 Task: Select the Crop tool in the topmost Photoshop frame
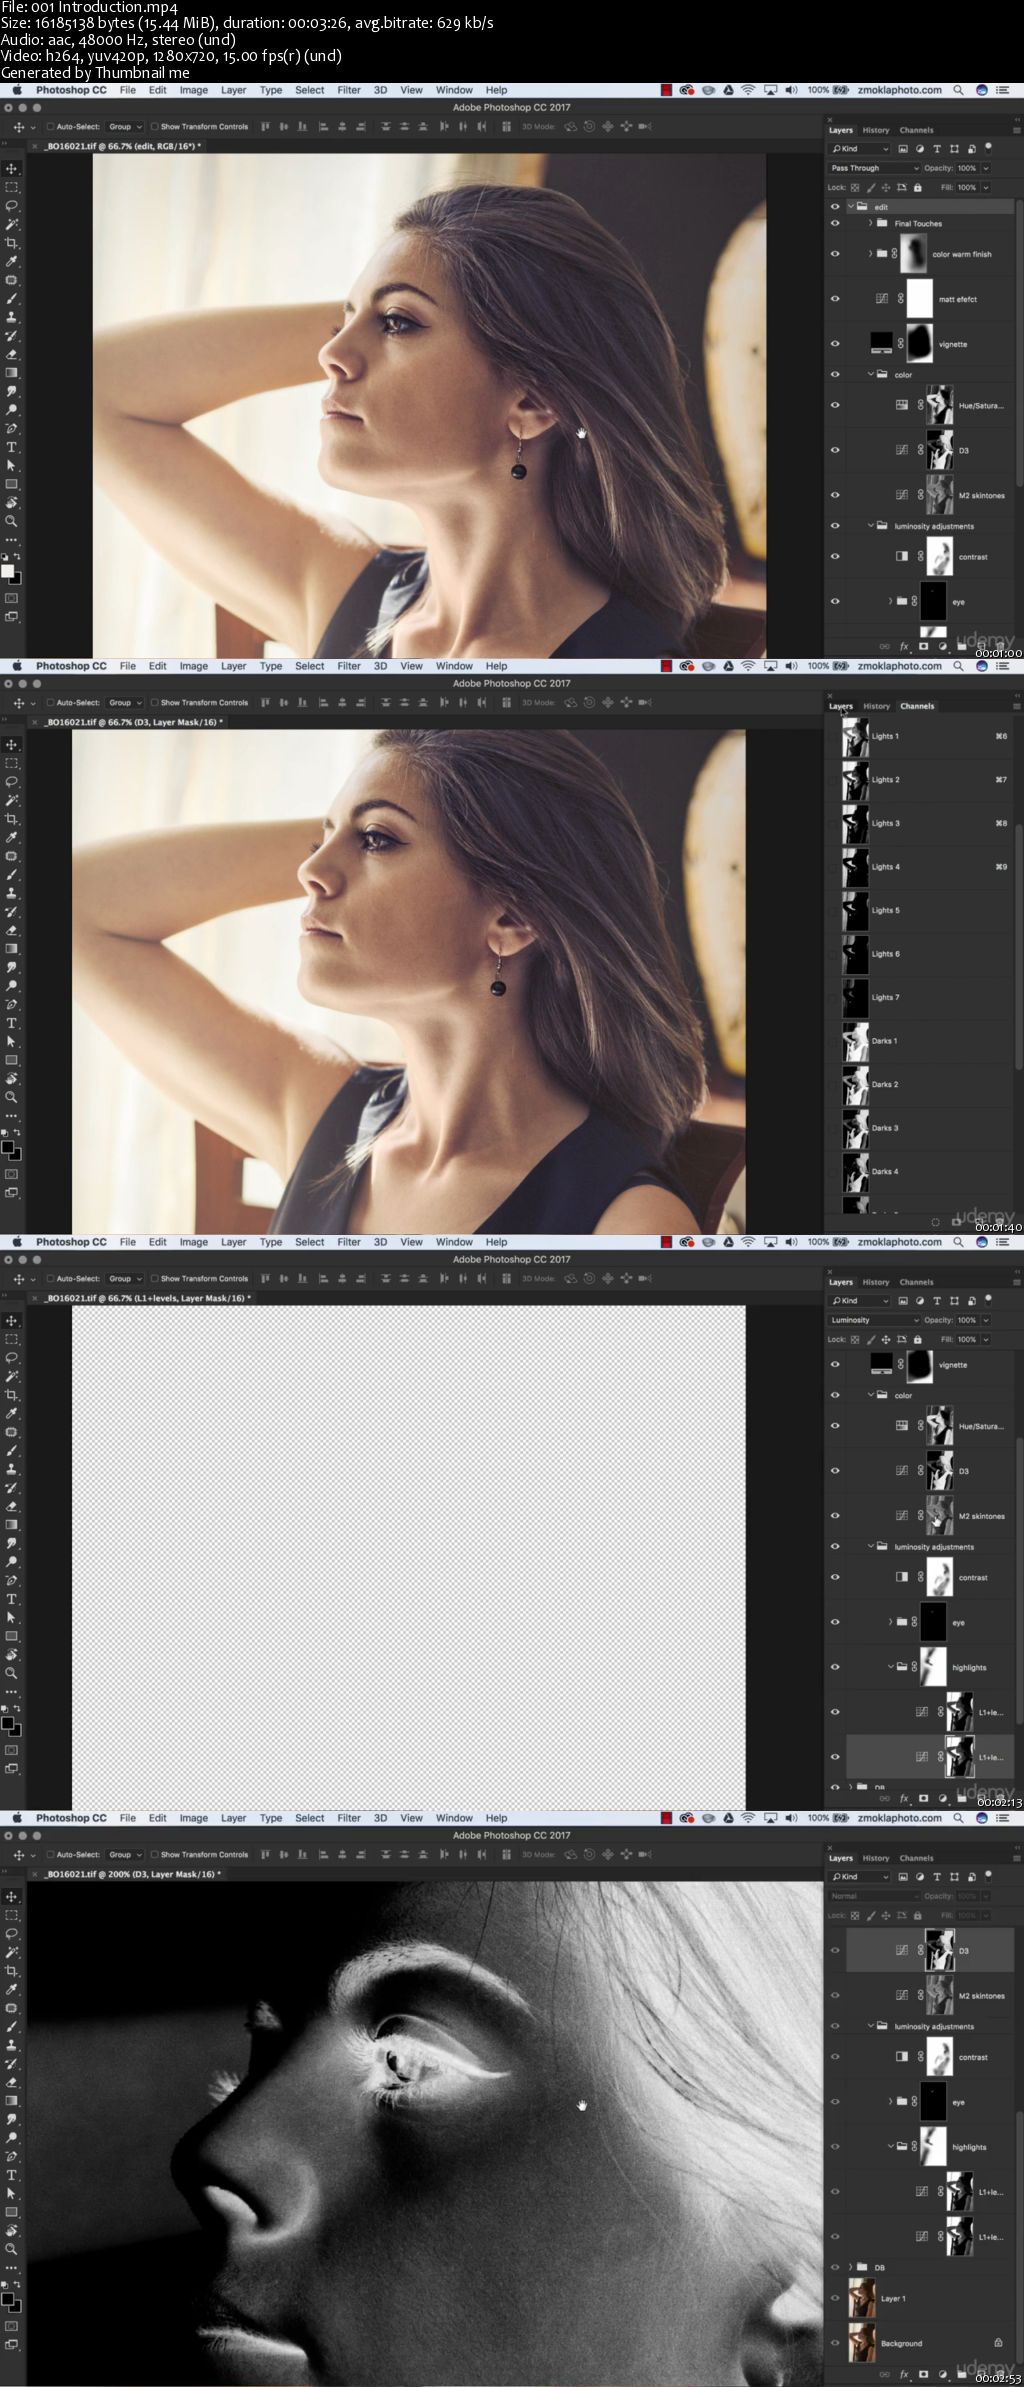click(x=12, y=243)
